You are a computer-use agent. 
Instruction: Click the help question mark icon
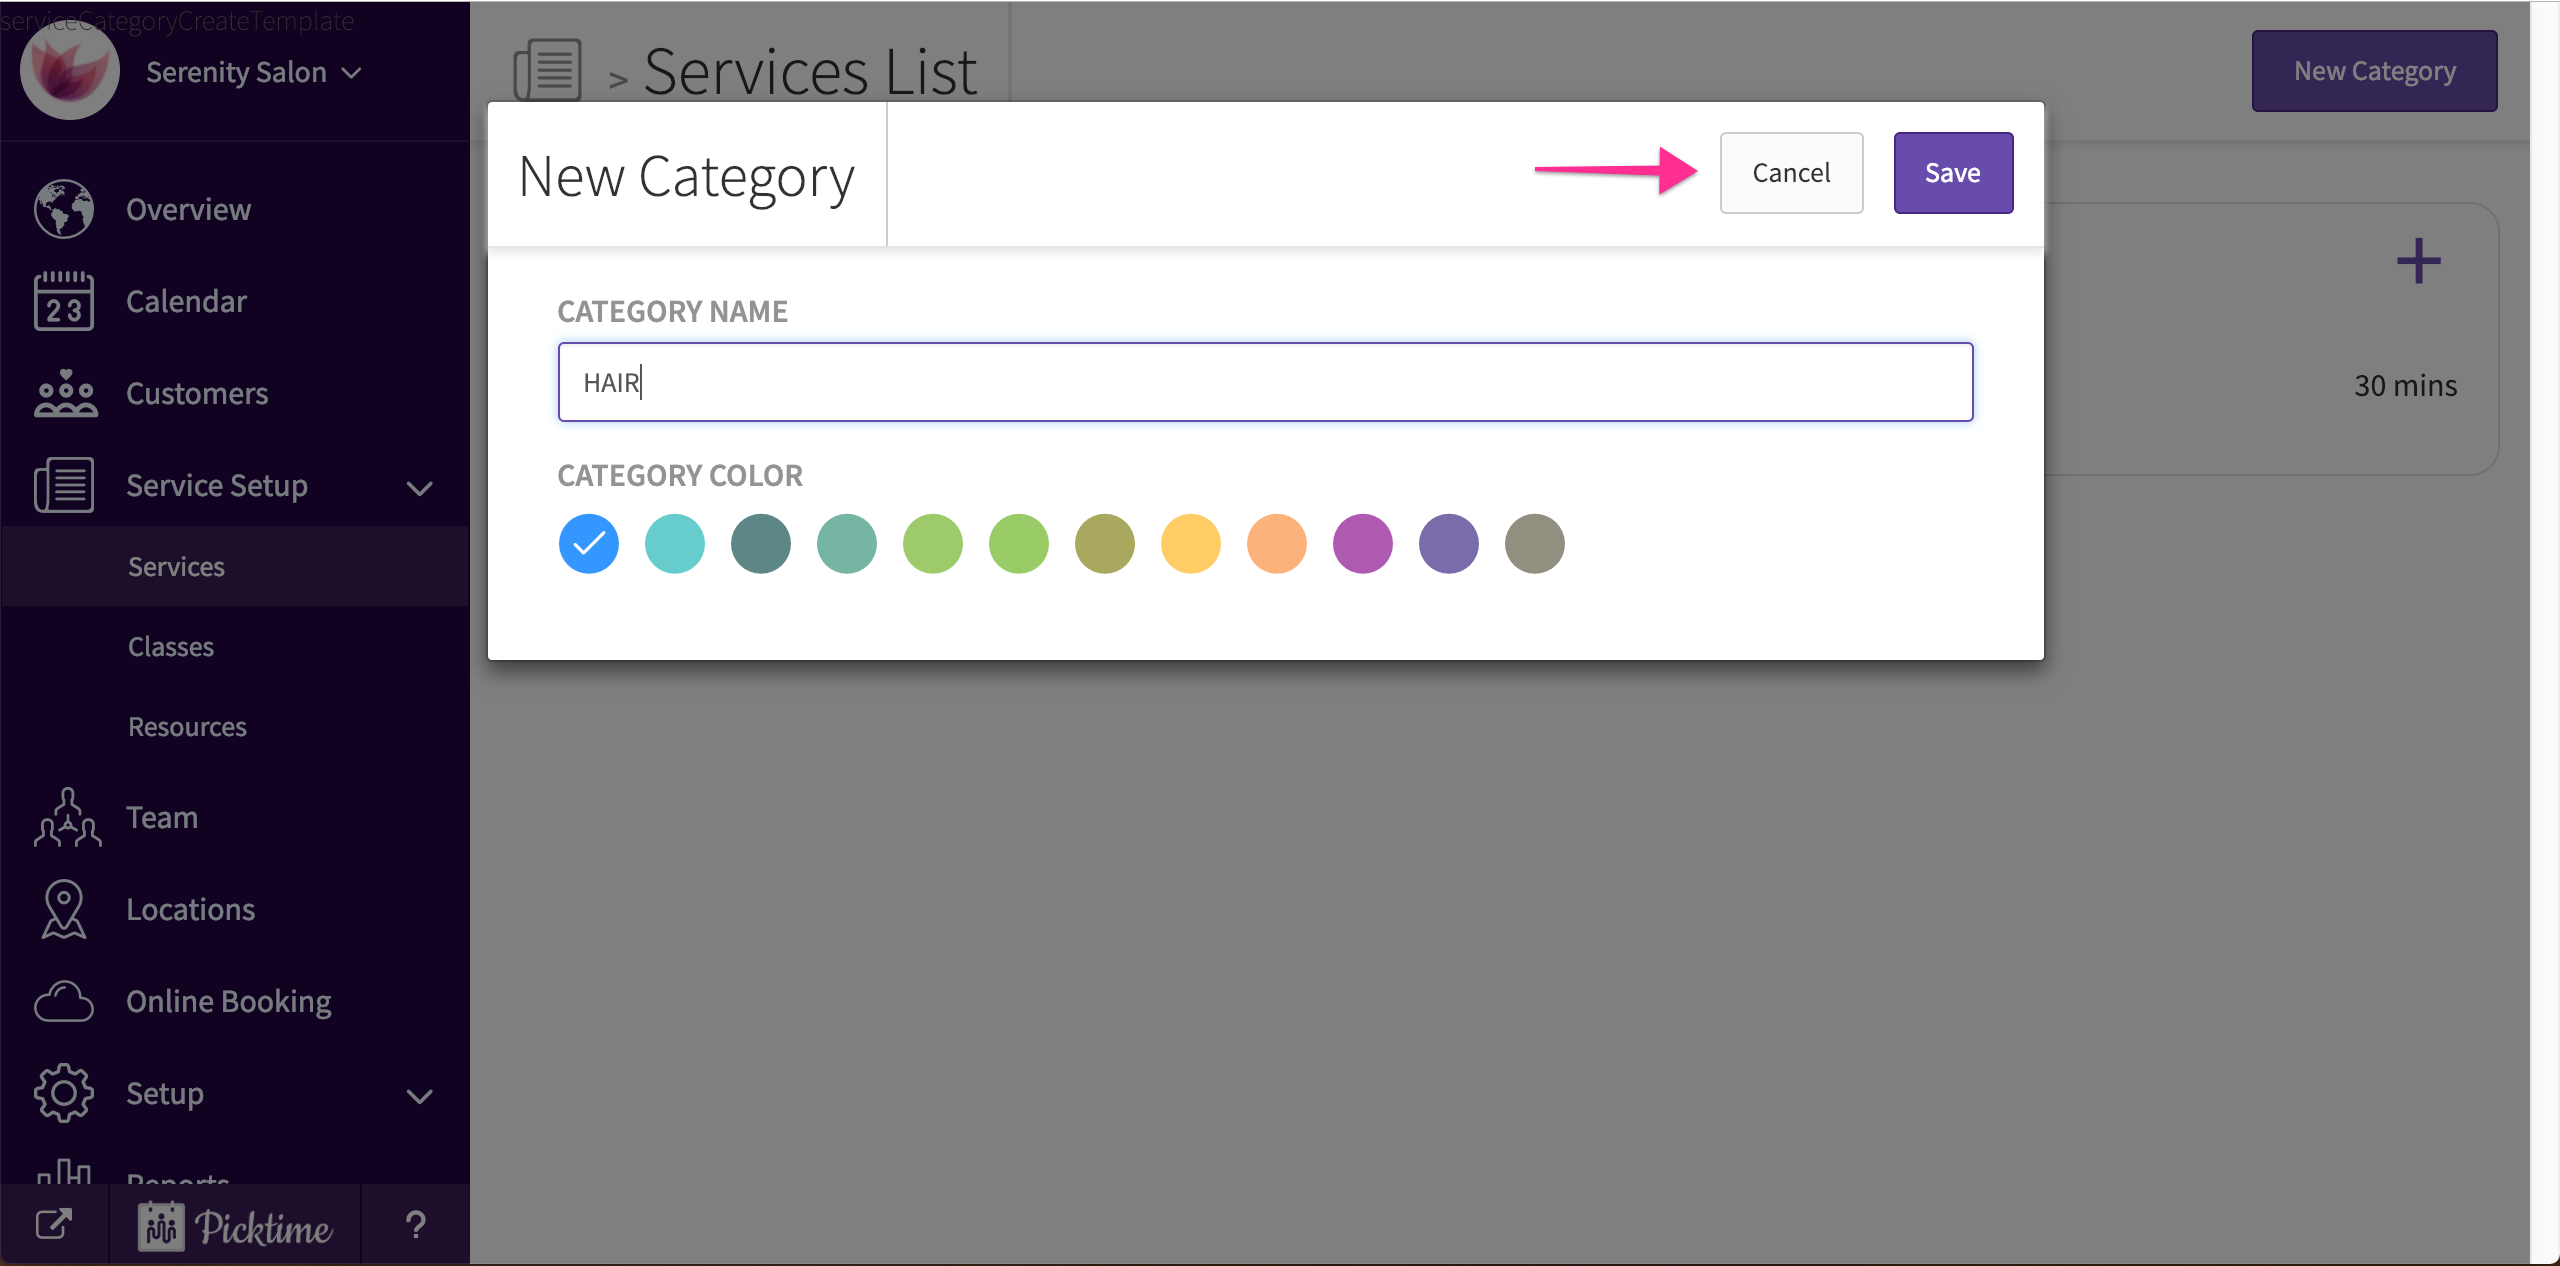[x=416, y=1224]
